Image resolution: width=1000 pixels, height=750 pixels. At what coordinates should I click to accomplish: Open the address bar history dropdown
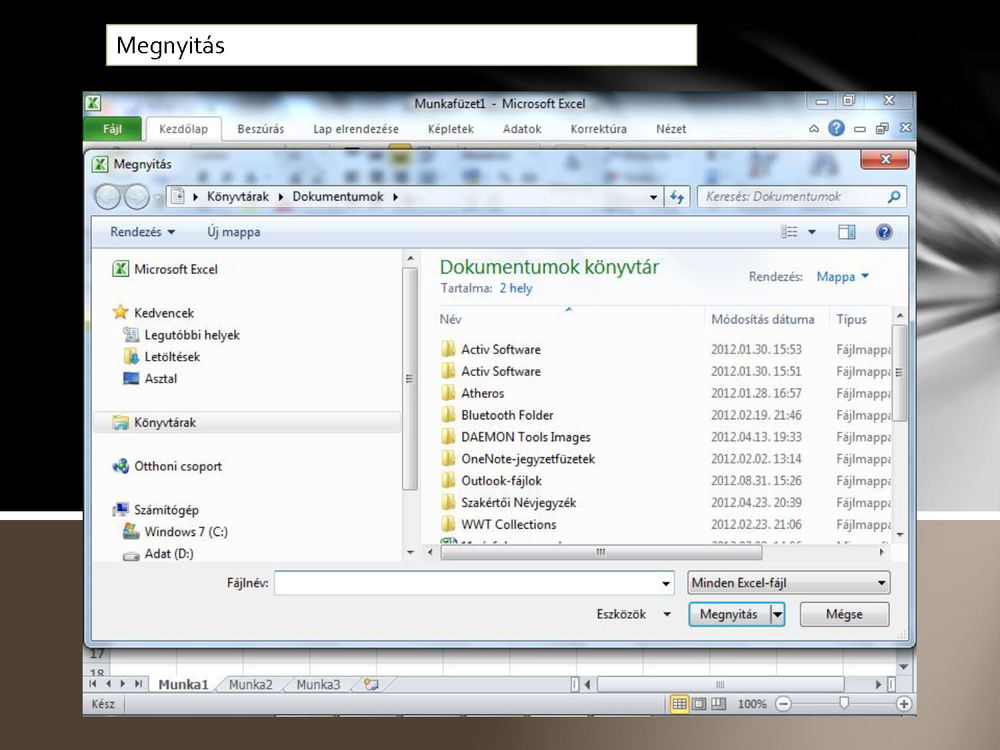tap(653, 197)
